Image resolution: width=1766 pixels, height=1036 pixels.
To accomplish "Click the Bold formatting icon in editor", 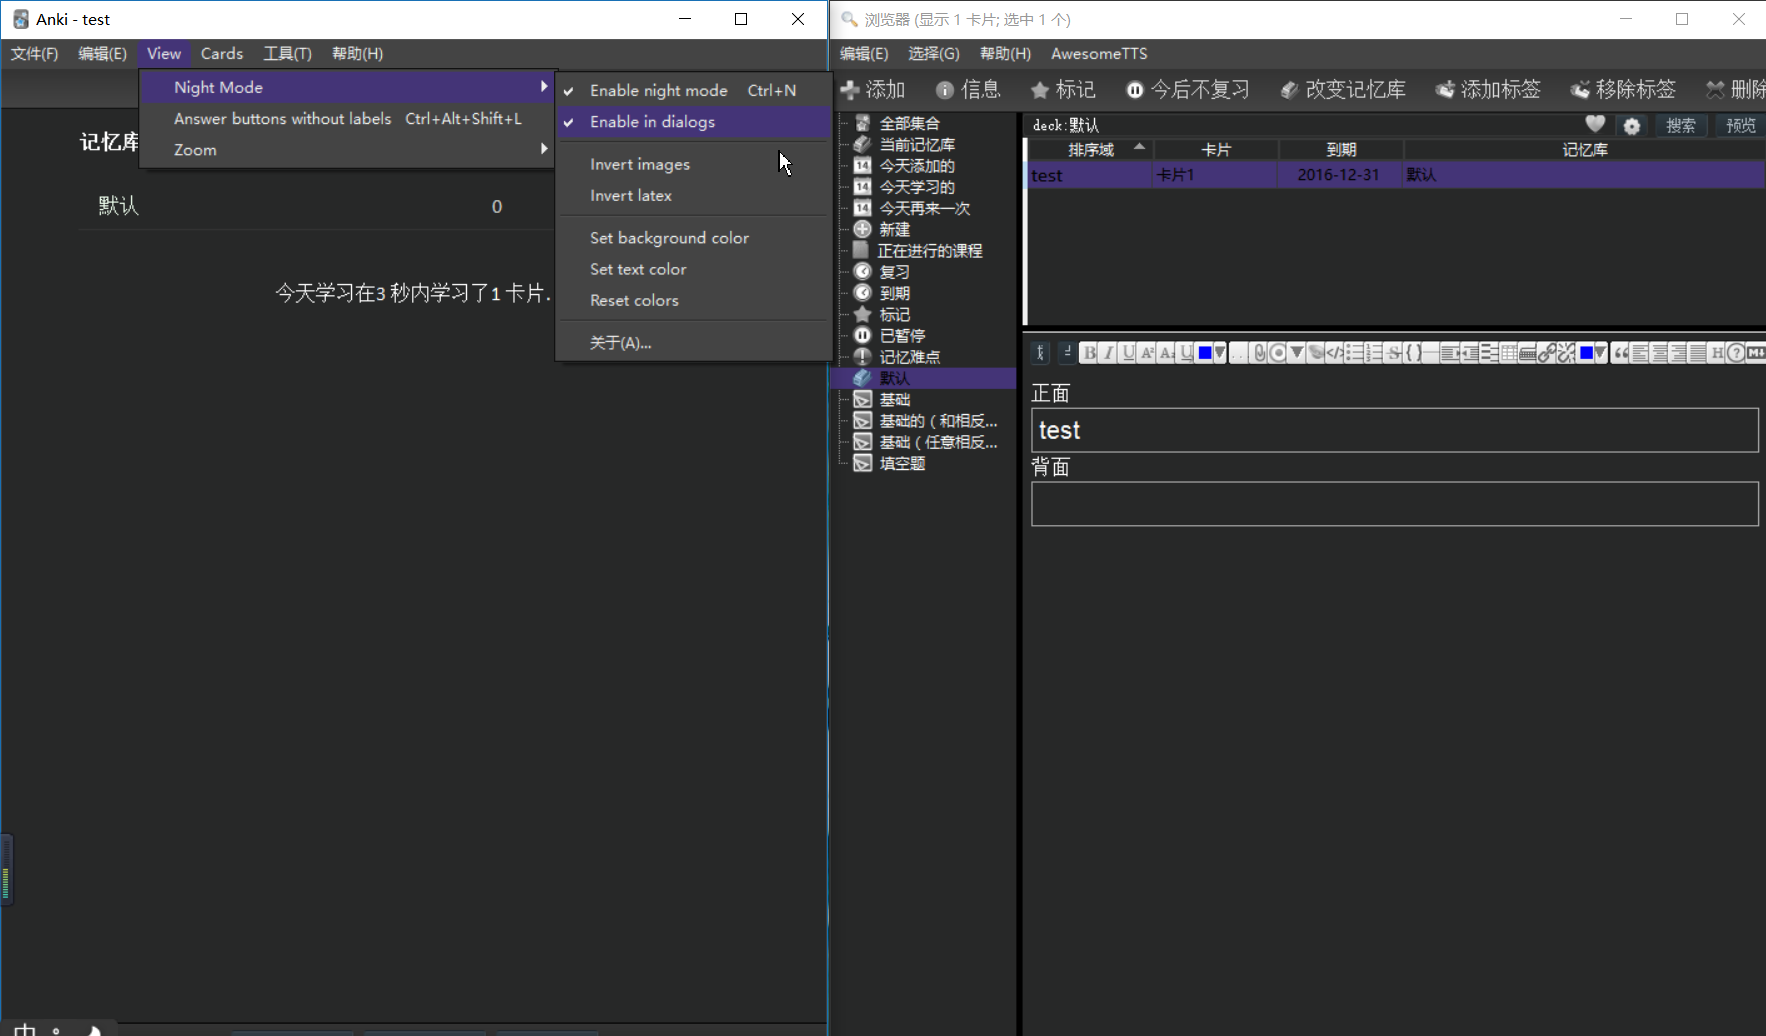I will pos(1089,352).
